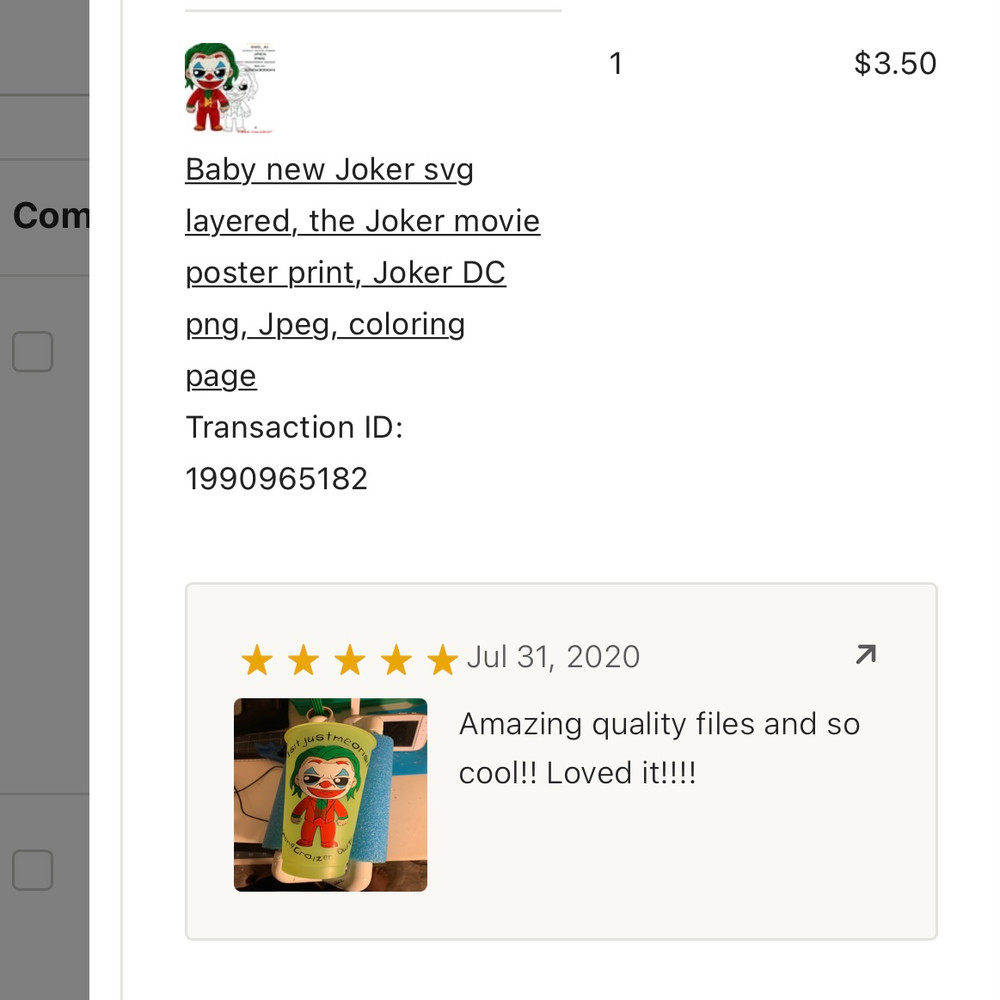Click the fifth star of the review rating

[441, 660]
